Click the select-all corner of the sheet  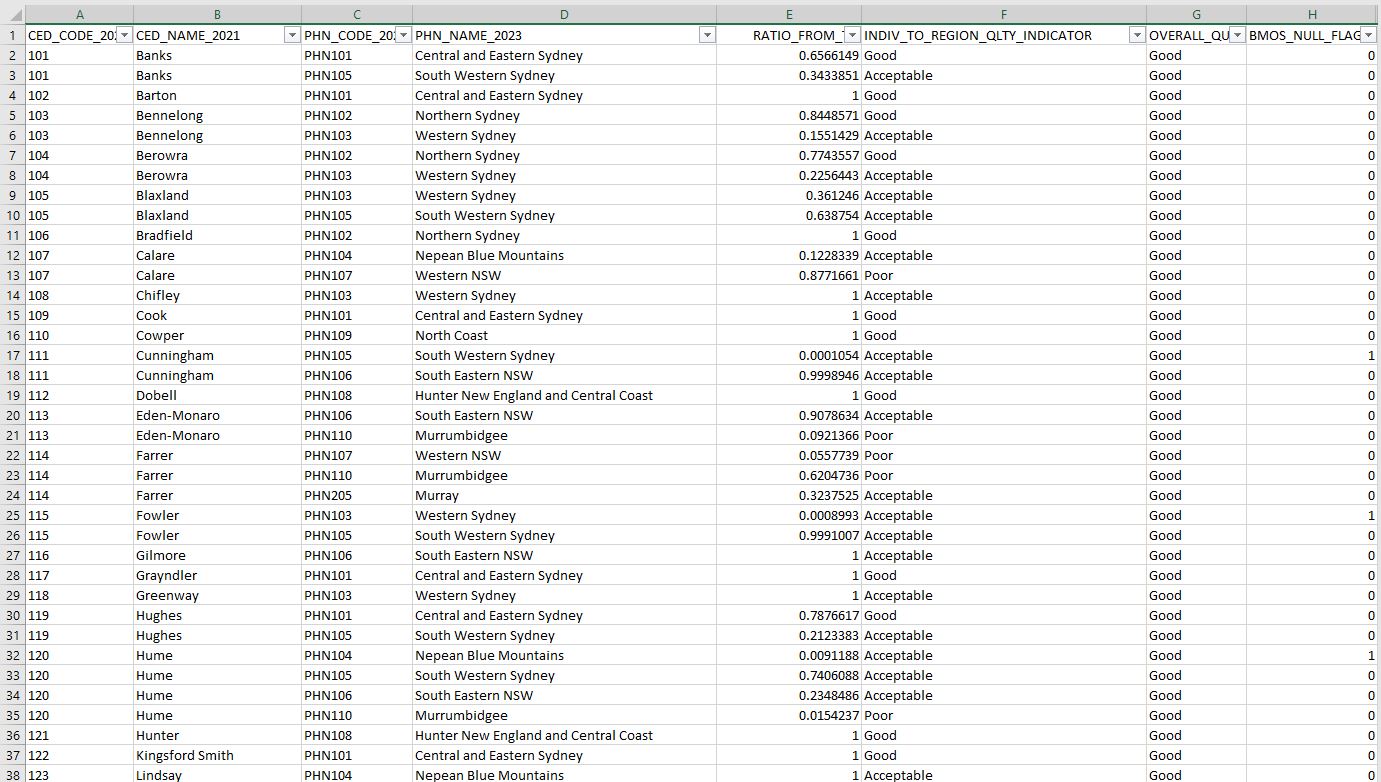pos(12,15)
